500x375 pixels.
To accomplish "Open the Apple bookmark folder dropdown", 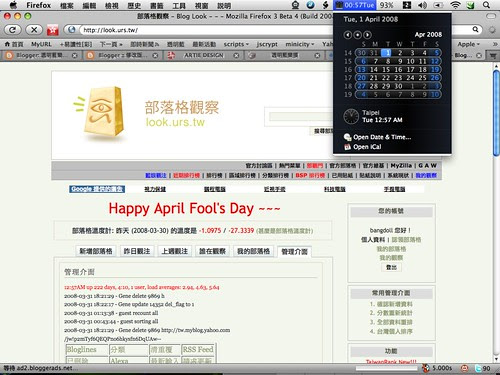I will click(x=468, y=44).
